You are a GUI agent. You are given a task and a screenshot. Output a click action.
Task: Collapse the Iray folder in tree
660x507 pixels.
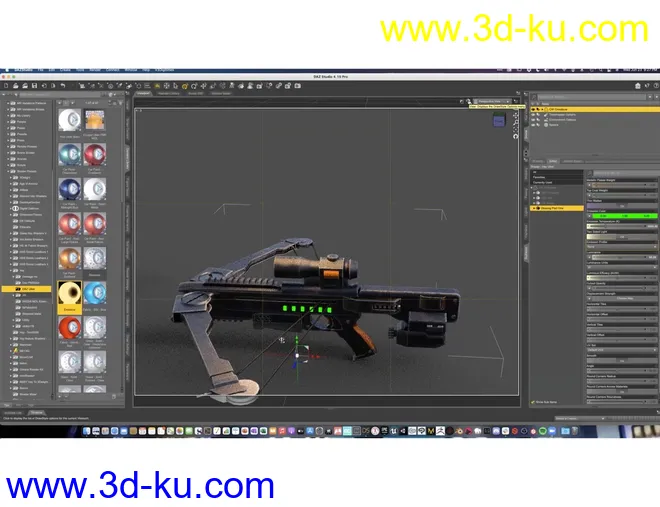(x=11, y=271)
